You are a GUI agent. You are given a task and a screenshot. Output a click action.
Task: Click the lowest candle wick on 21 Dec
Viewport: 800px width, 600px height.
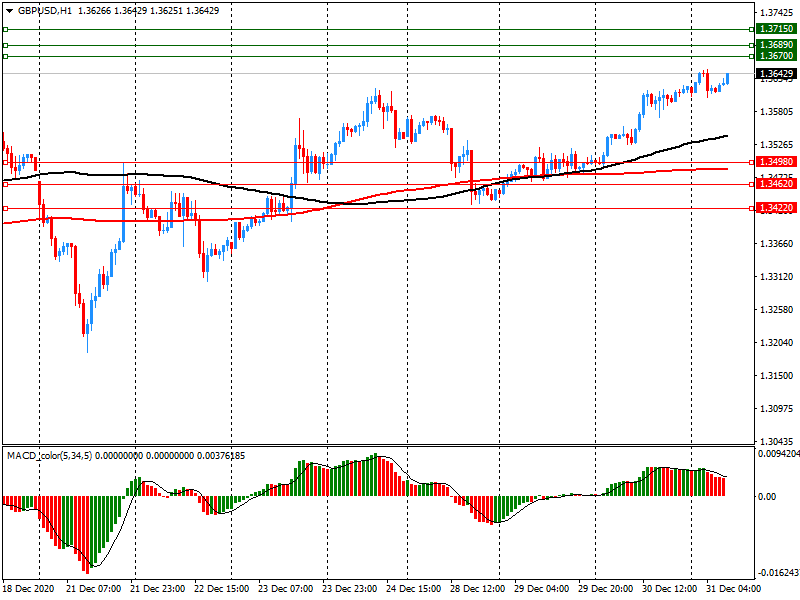pos(87,346)
